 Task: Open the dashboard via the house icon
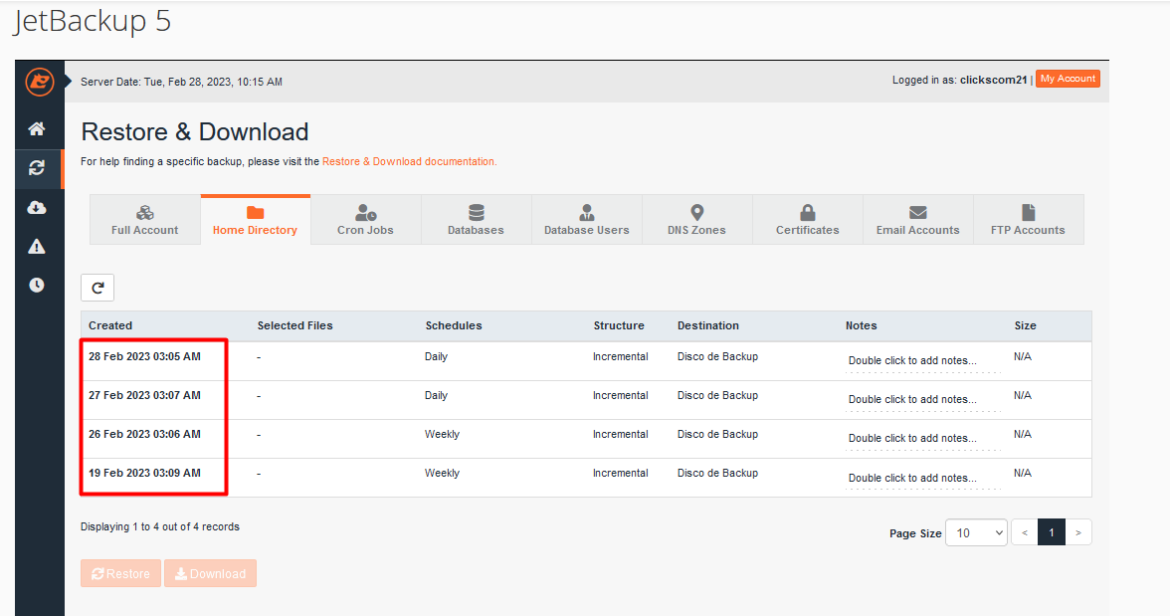(38, 128)
